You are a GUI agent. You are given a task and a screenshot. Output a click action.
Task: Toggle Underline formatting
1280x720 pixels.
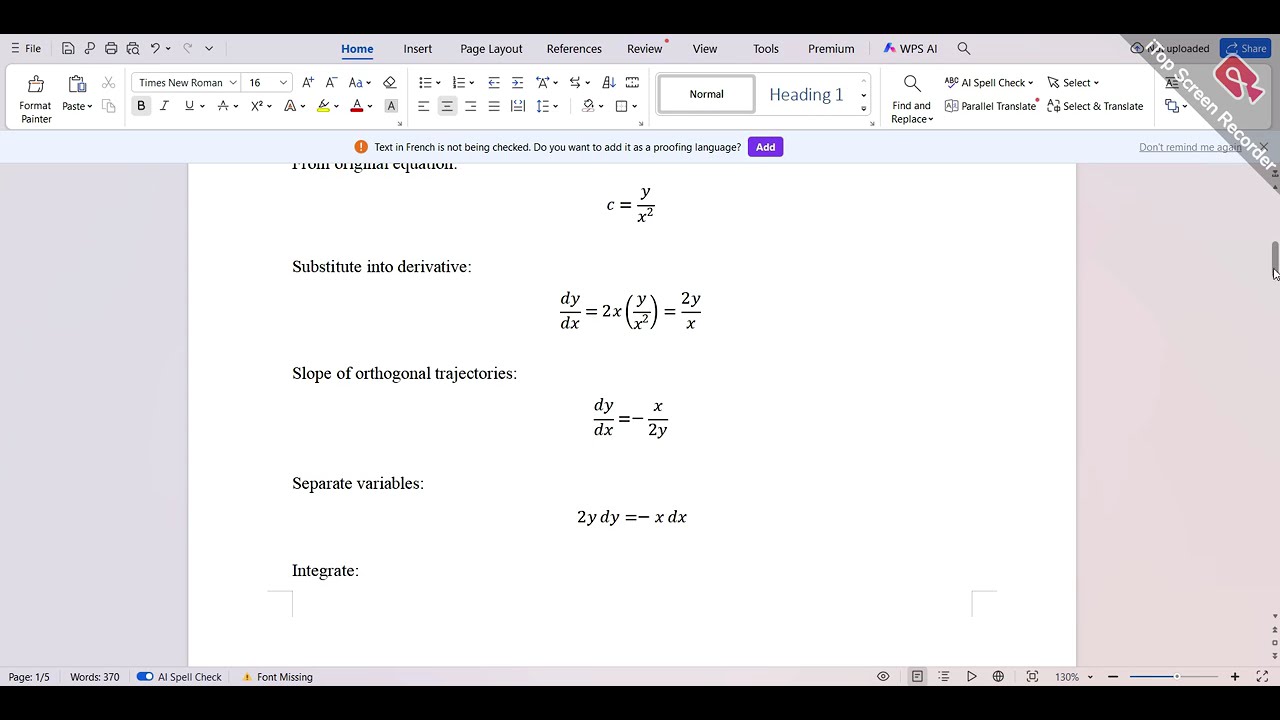pos(189,106)
